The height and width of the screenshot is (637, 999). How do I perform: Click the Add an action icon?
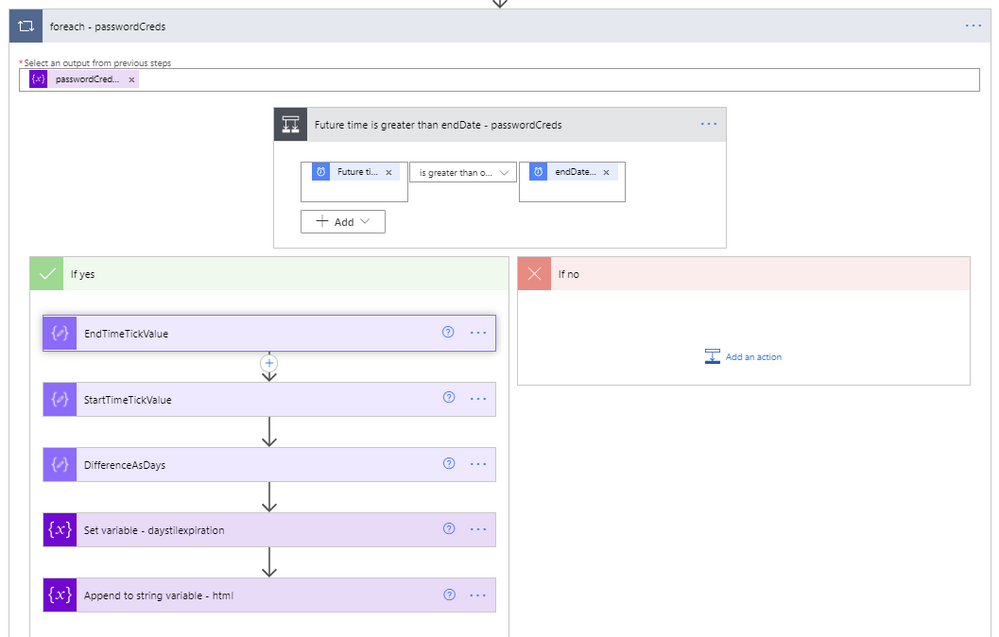[712, 356]
